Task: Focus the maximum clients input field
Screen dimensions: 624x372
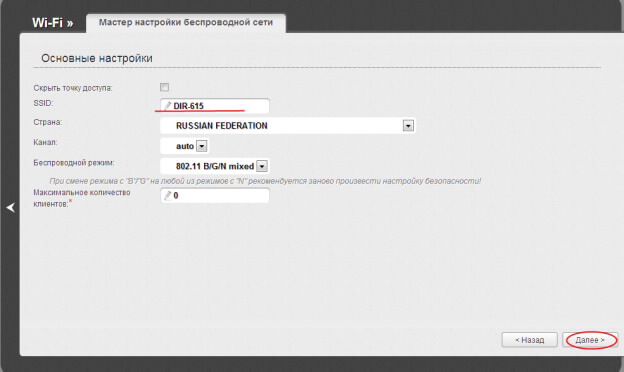Action: 215,195
